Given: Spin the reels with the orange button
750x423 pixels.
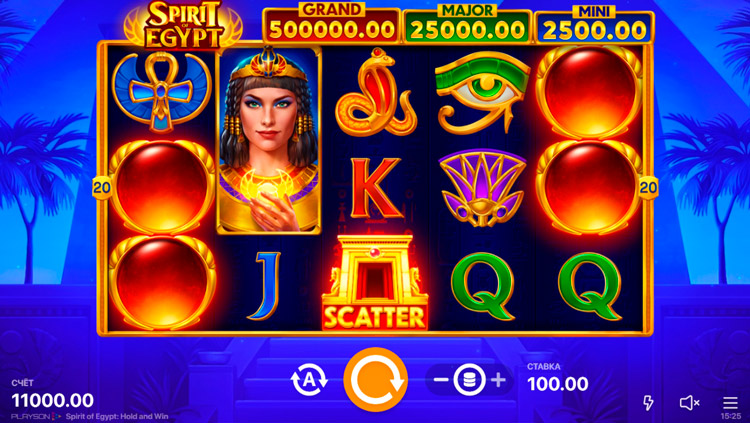Looking at the screenshot, I should pyautogui.click(x=375, y=379).
